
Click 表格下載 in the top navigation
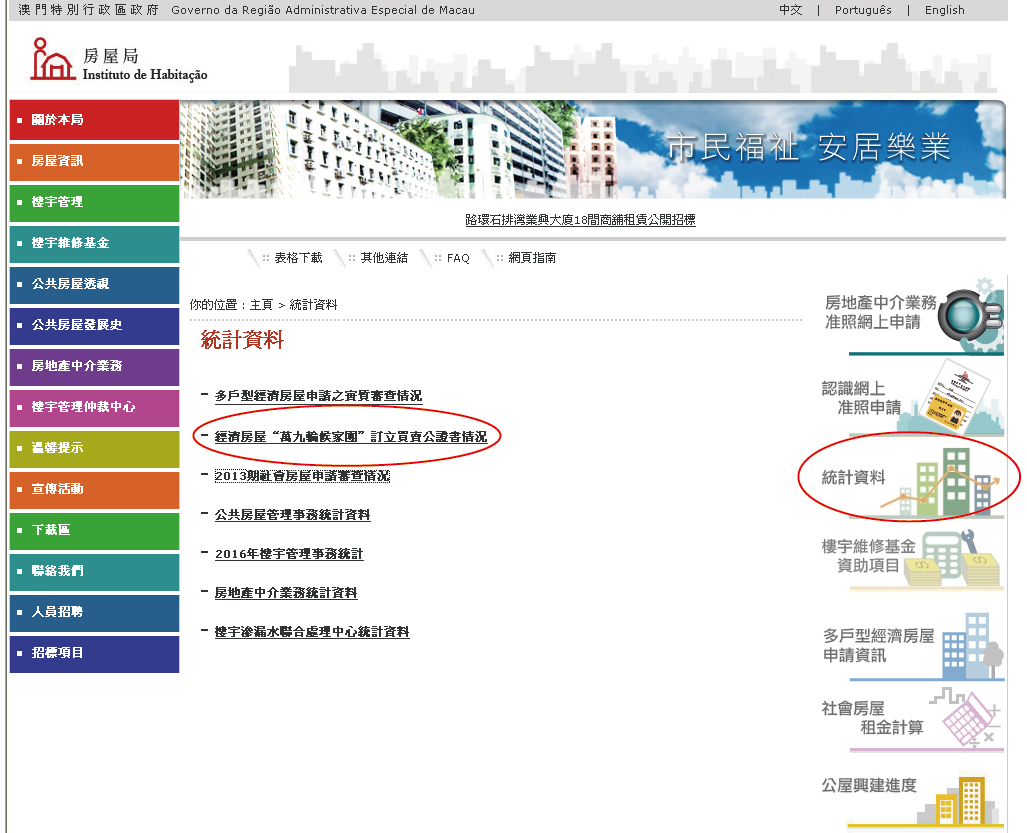click(298, 258)
